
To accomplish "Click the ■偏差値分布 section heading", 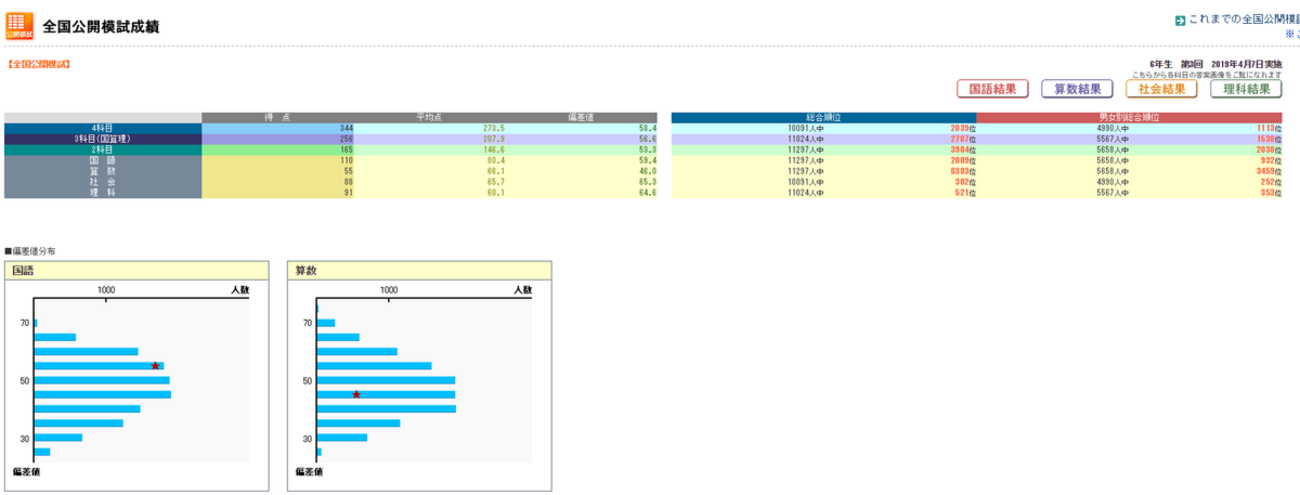I will (x=31, y=250).
